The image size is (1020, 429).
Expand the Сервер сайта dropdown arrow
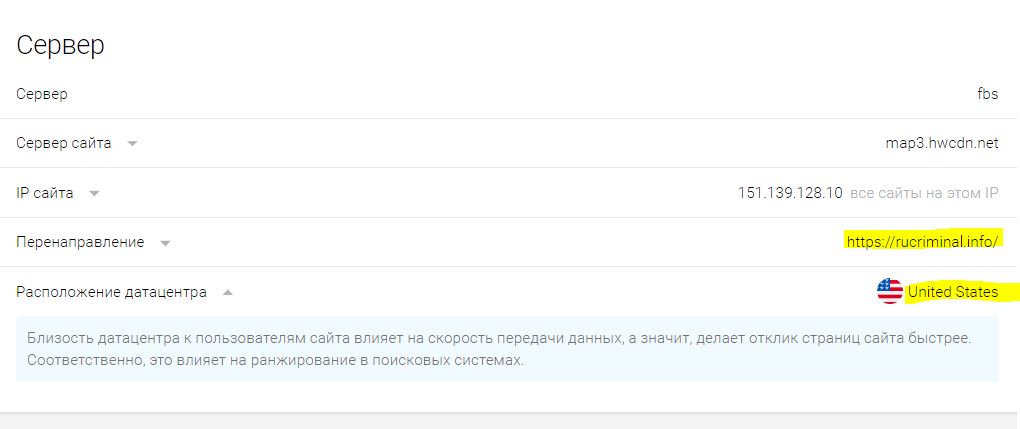click(x=132, y=144)
